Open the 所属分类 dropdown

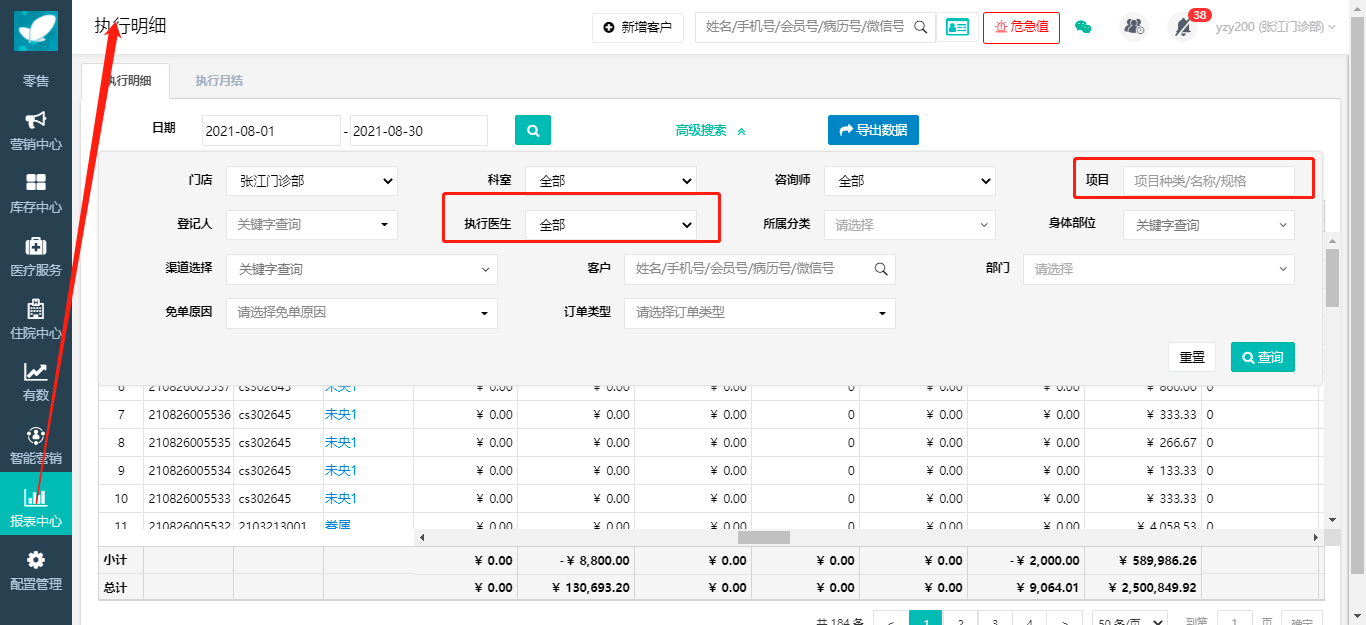909,225
